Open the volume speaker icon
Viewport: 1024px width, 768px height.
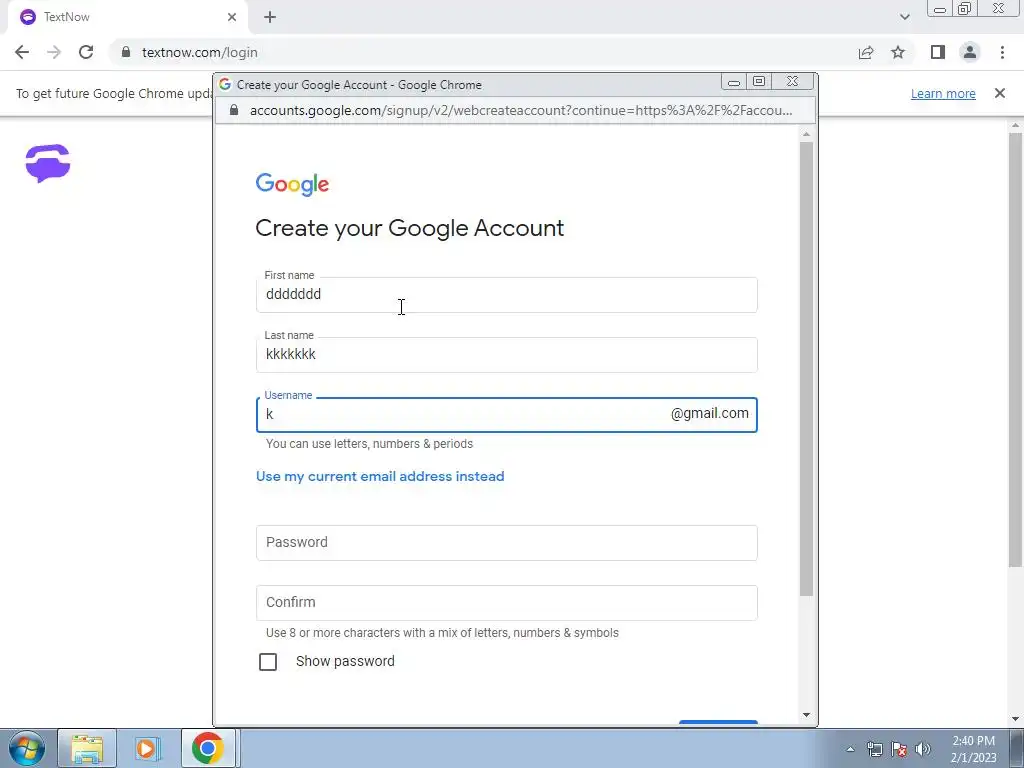(x=923, y=749)
